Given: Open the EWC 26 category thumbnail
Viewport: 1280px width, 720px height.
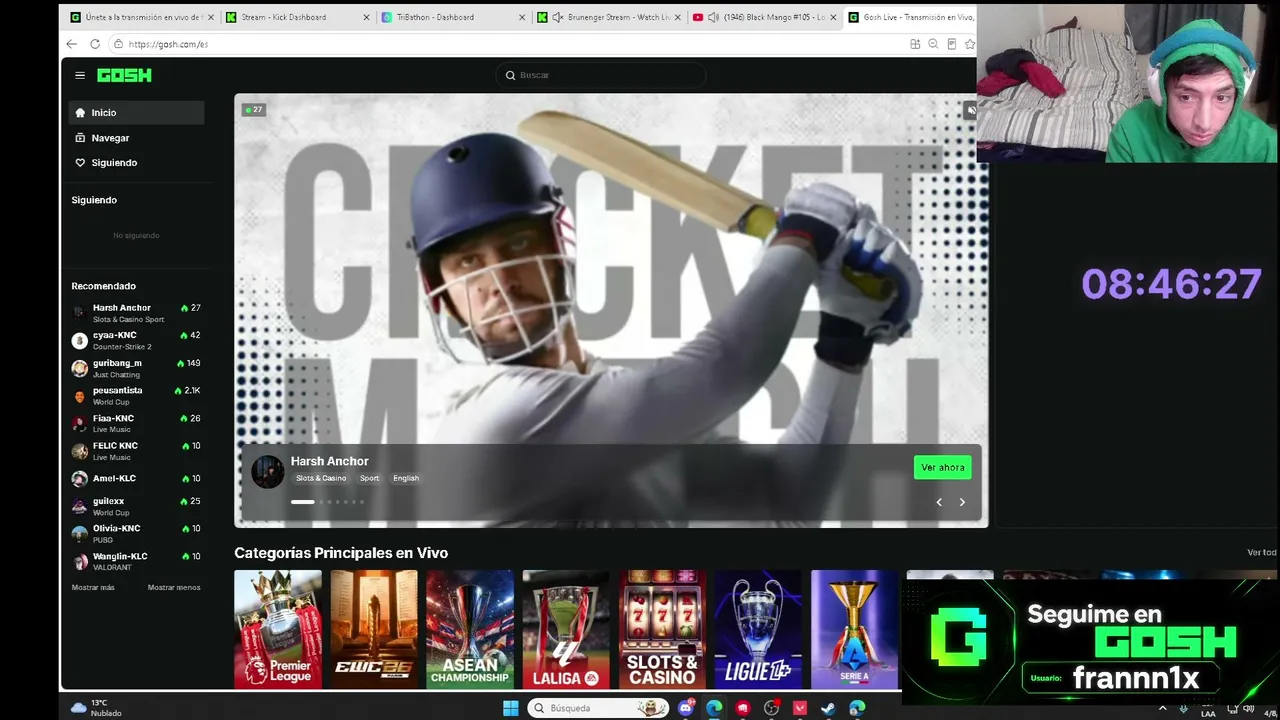Looking at the screenshot, I should 374,630.
